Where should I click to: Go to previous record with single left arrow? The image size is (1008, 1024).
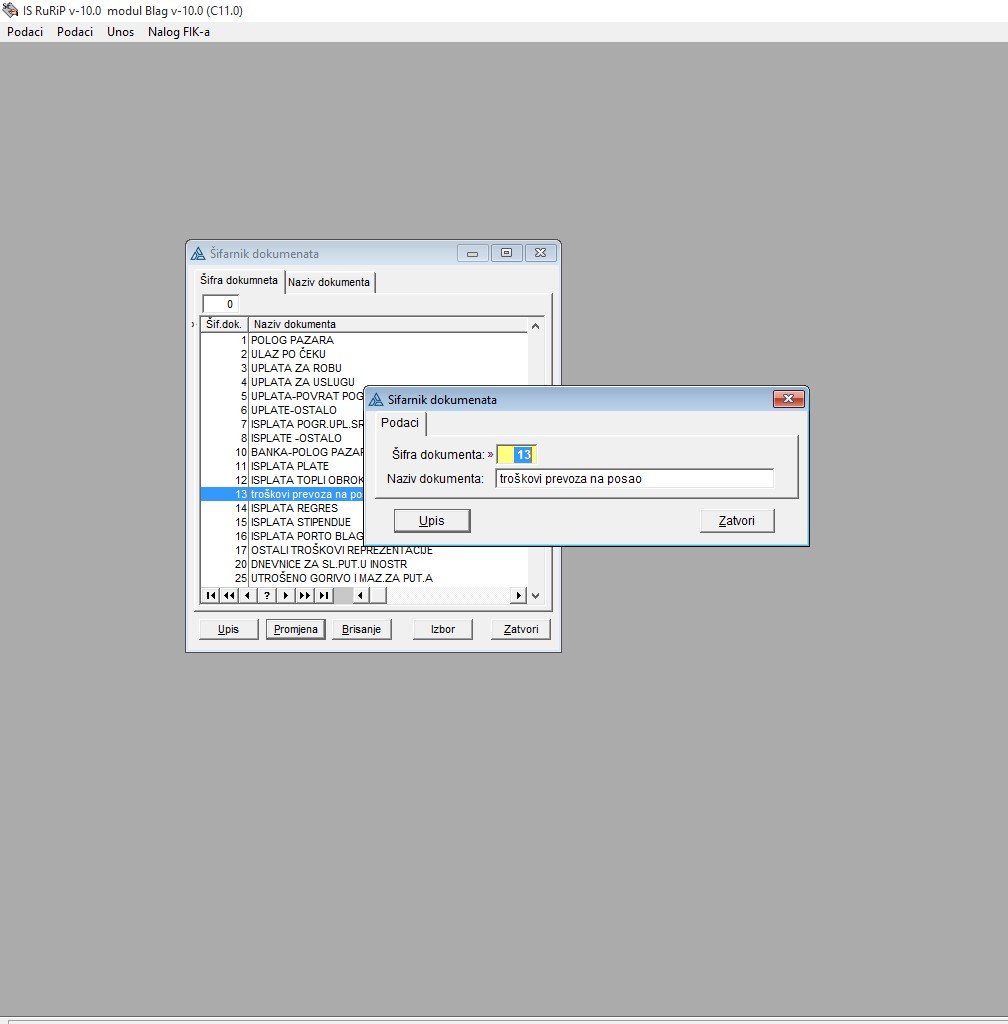248,596
